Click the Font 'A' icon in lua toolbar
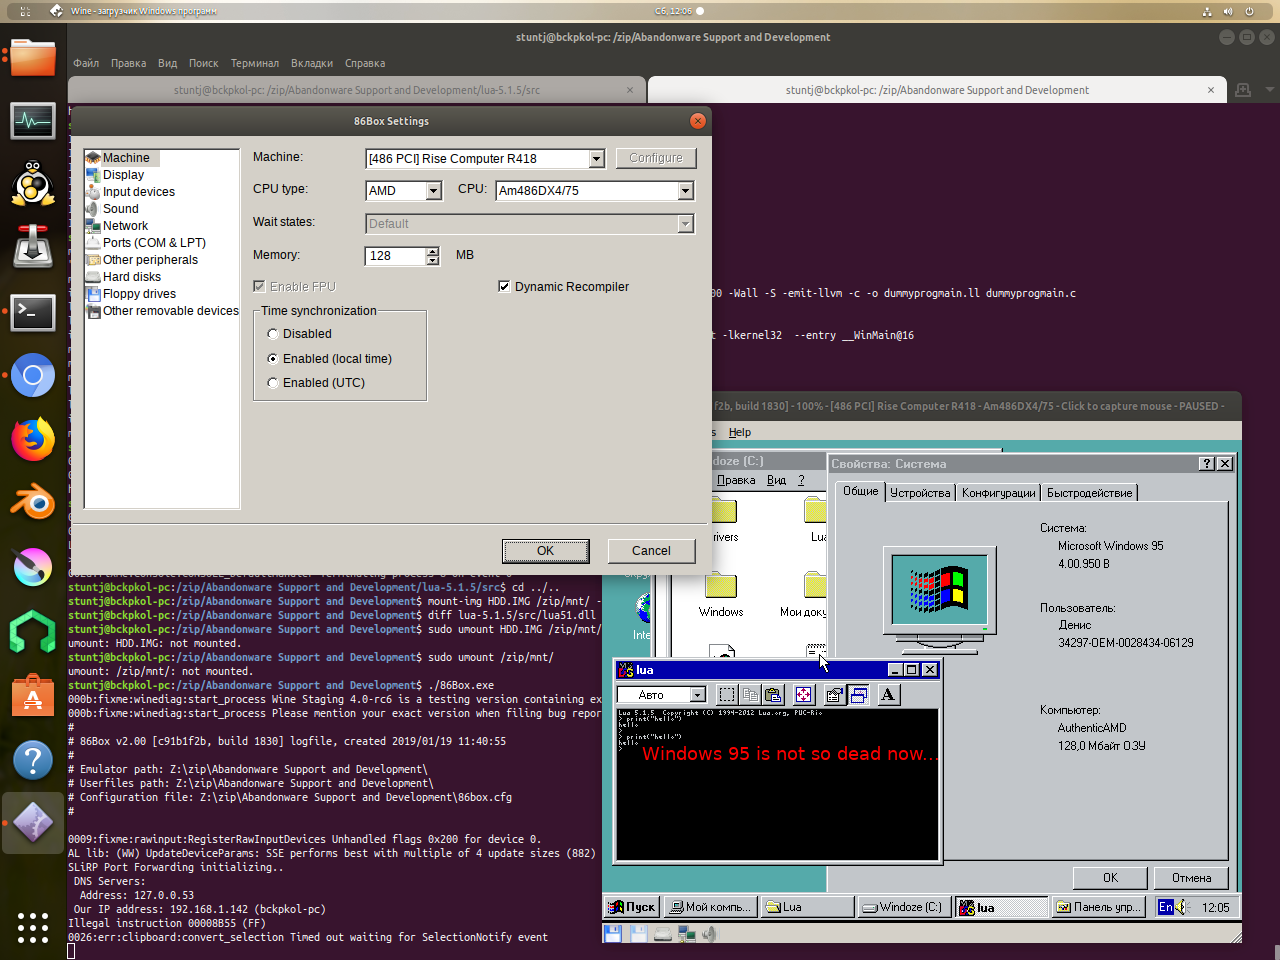This screenshot has height=960, width=1280. 887,695
